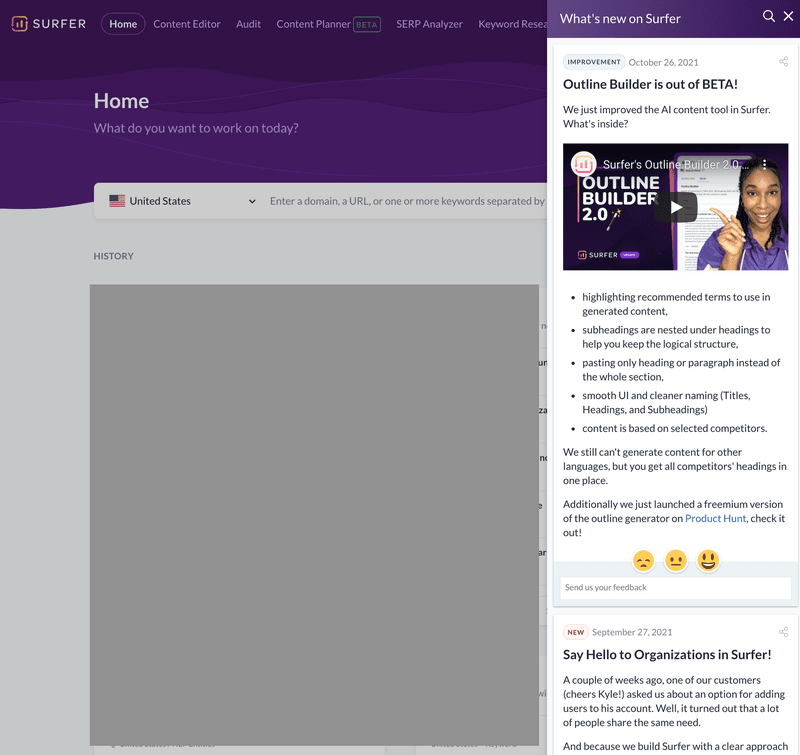Click the channel logo on video thumbnail
This screenshot has height=755, width=800.
[584, 164]
